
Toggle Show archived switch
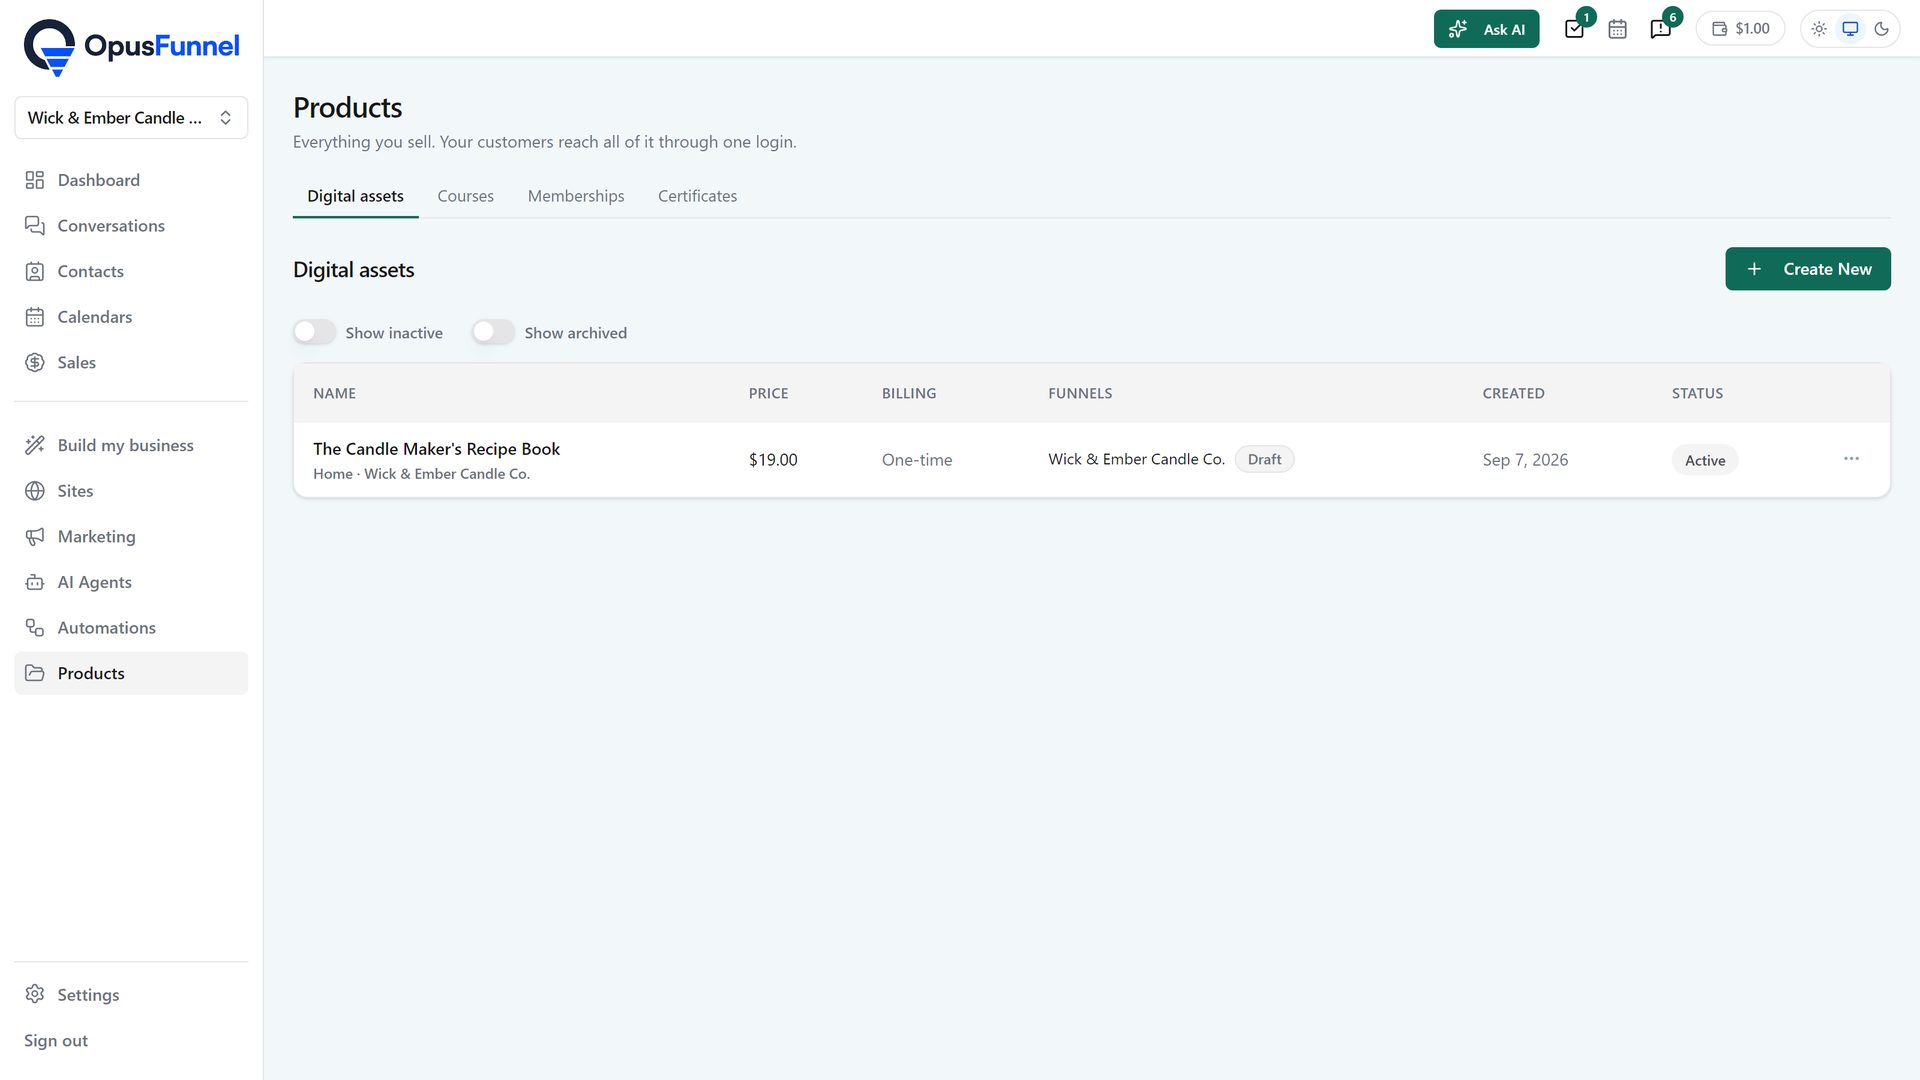[493, 332]
